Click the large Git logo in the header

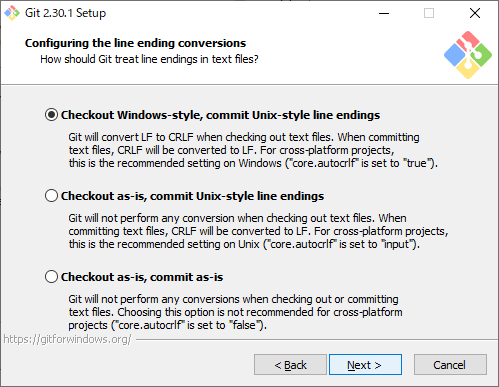coord(468,55)
